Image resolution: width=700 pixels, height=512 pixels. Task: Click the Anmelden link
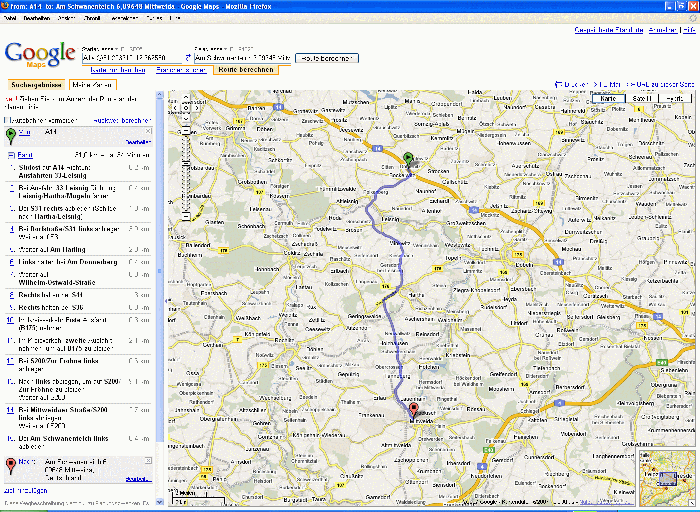(x=662, y=30)
